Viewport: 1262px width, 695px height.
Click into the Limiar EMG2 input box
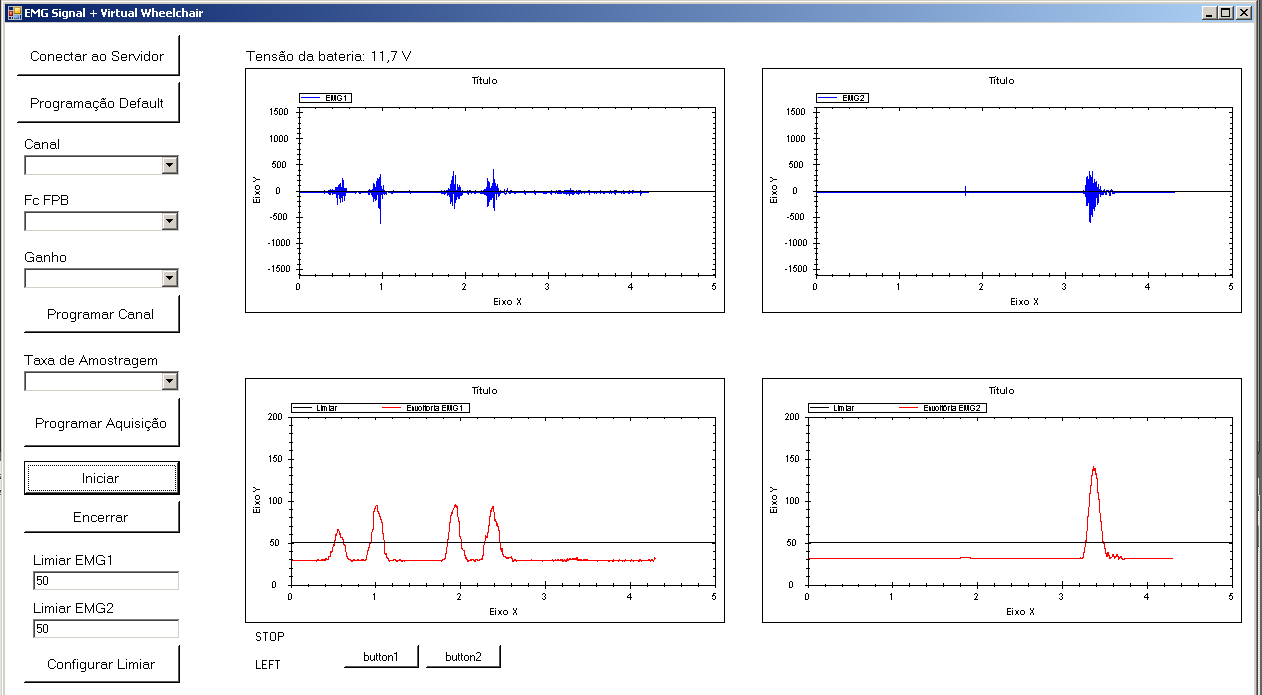coord(105,629)
